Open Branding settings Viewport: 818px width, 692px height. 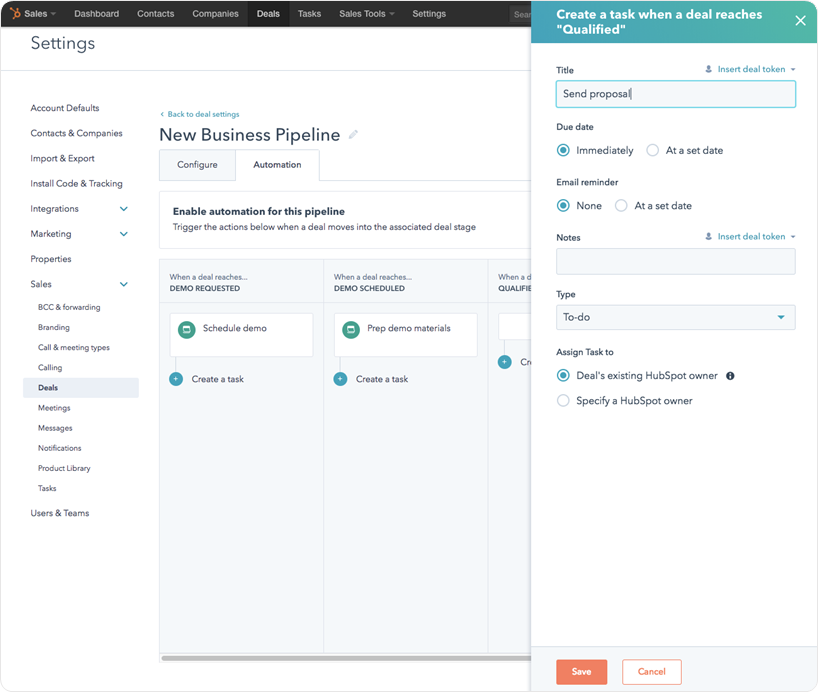[54, 327]
